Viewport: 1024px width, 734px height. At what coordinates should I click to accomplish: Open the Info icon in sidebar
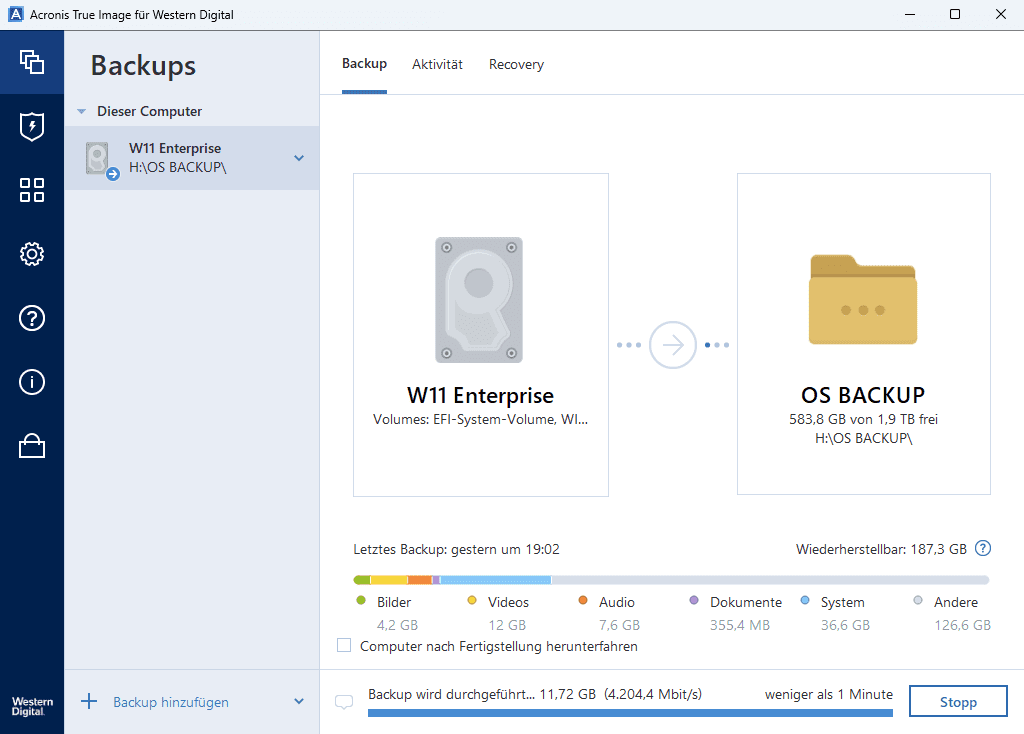pyautogui.click(x=32, y=382)
